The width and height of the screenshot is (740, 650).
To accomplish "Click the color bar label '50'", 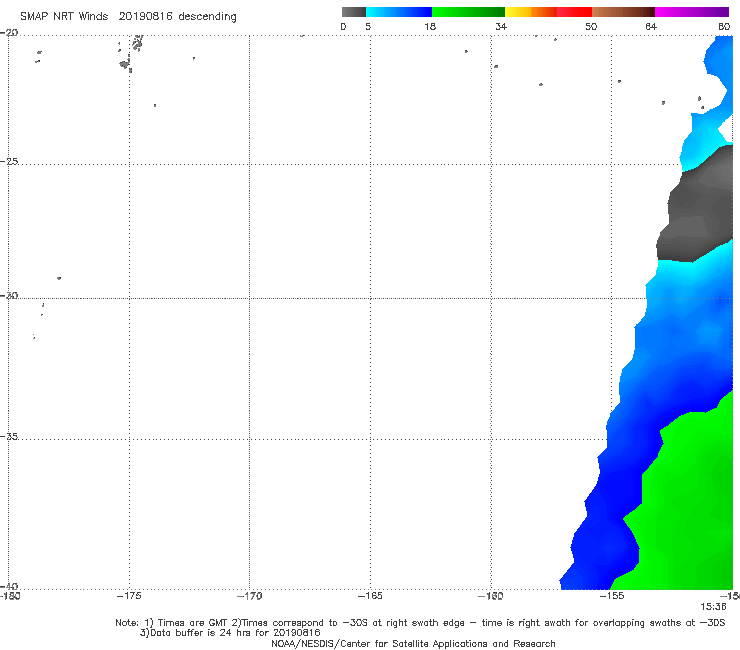I will point(591,26).
